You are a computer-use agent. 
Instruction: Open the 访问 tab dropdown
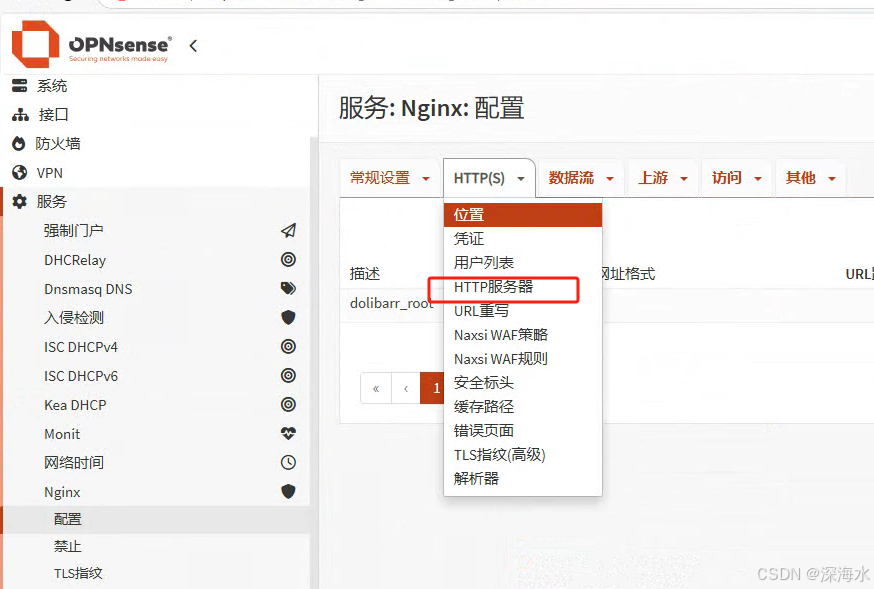[x=736, y=178]
